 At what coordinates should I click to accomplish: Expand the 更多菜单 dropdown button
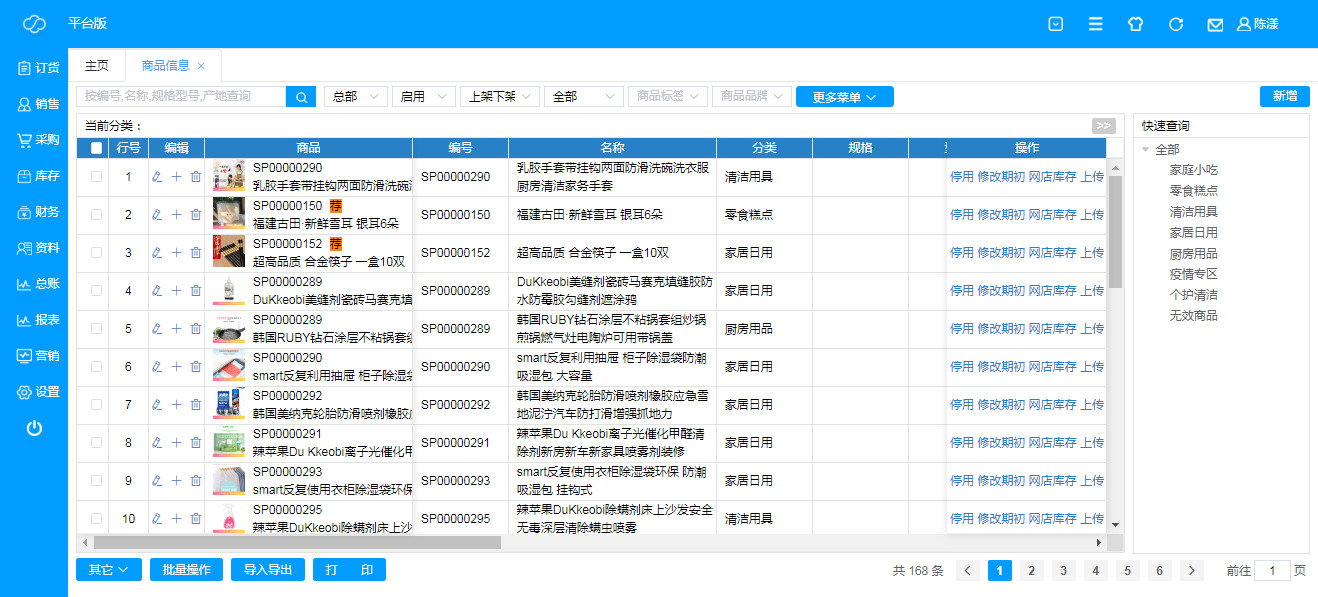tap(844, 97)
